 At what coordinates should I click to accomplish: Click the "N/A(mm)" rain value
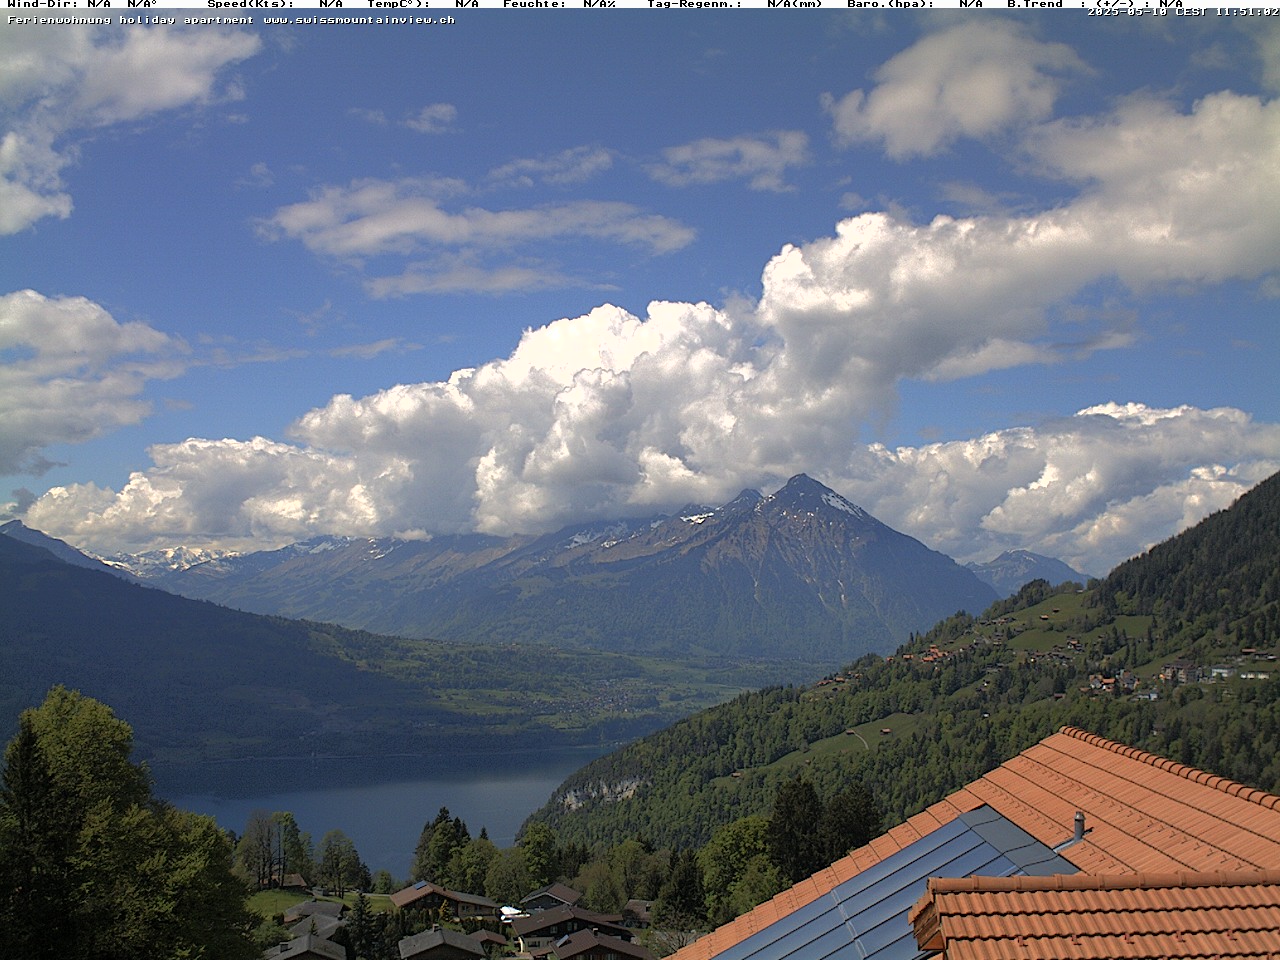pos(794,4)
